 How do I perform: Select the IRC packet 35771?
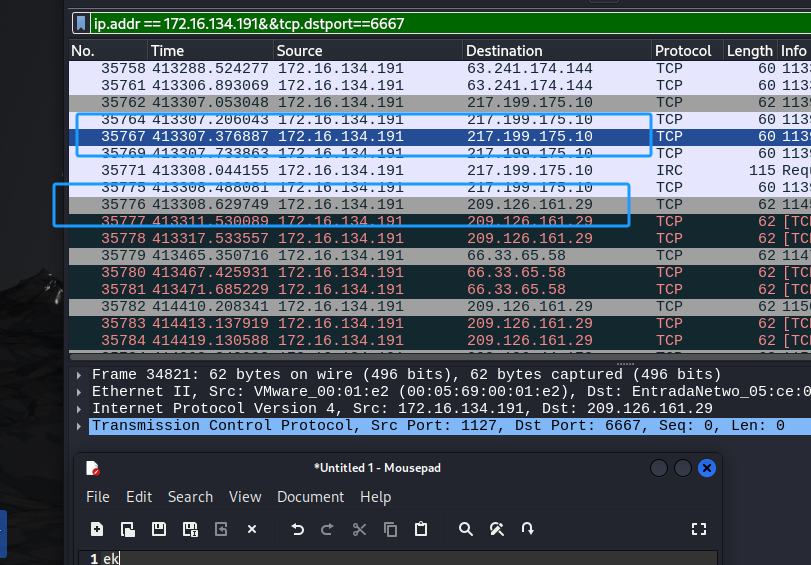(440, 170)
